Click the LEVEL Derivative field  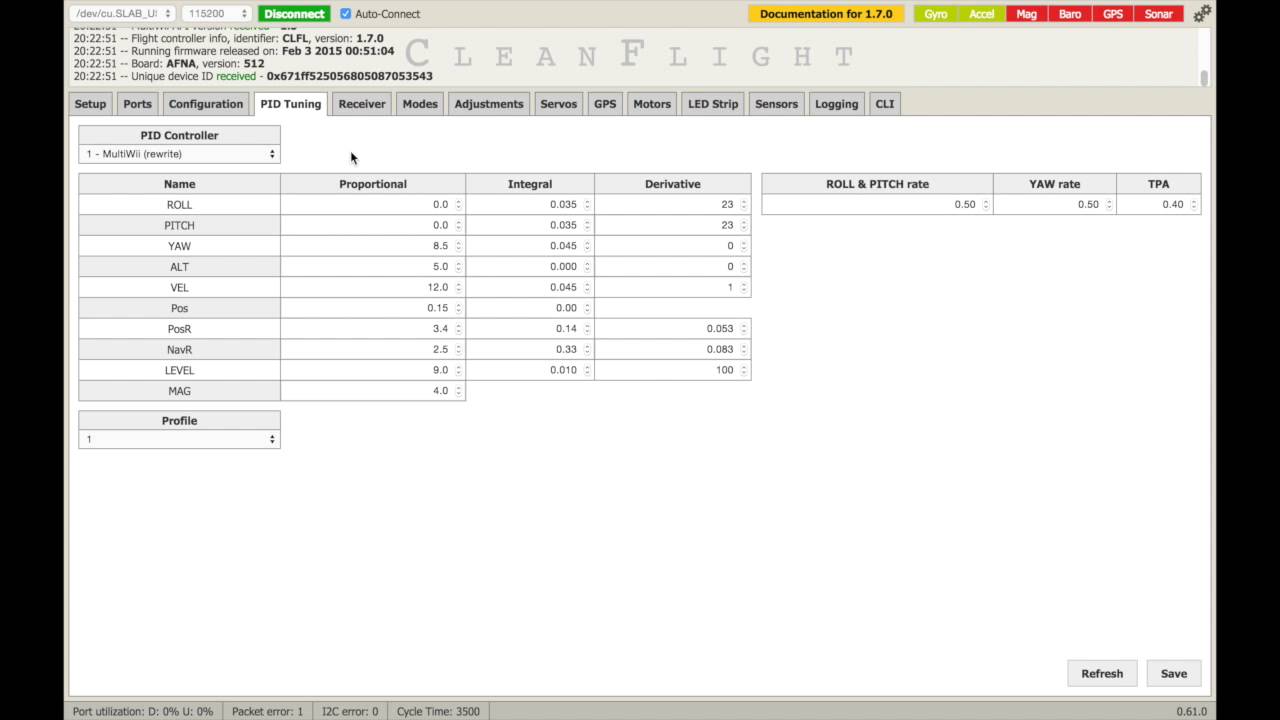click(x=673, y=370)
